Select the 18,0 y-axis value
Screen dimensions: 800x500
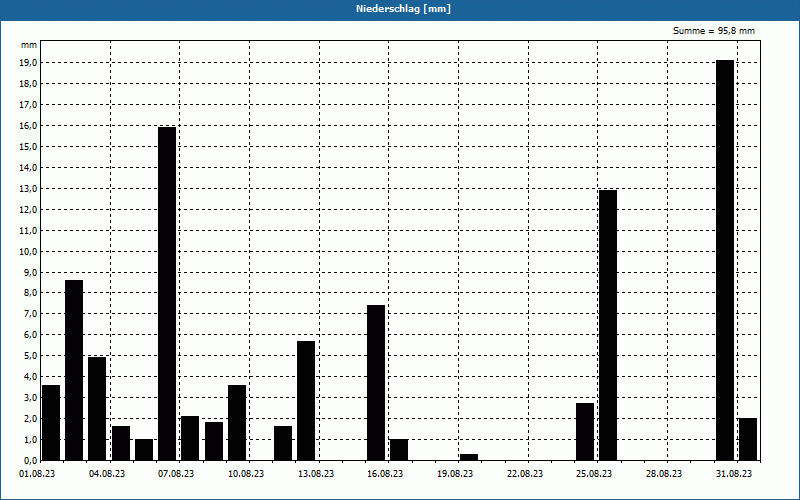point(28,84)
